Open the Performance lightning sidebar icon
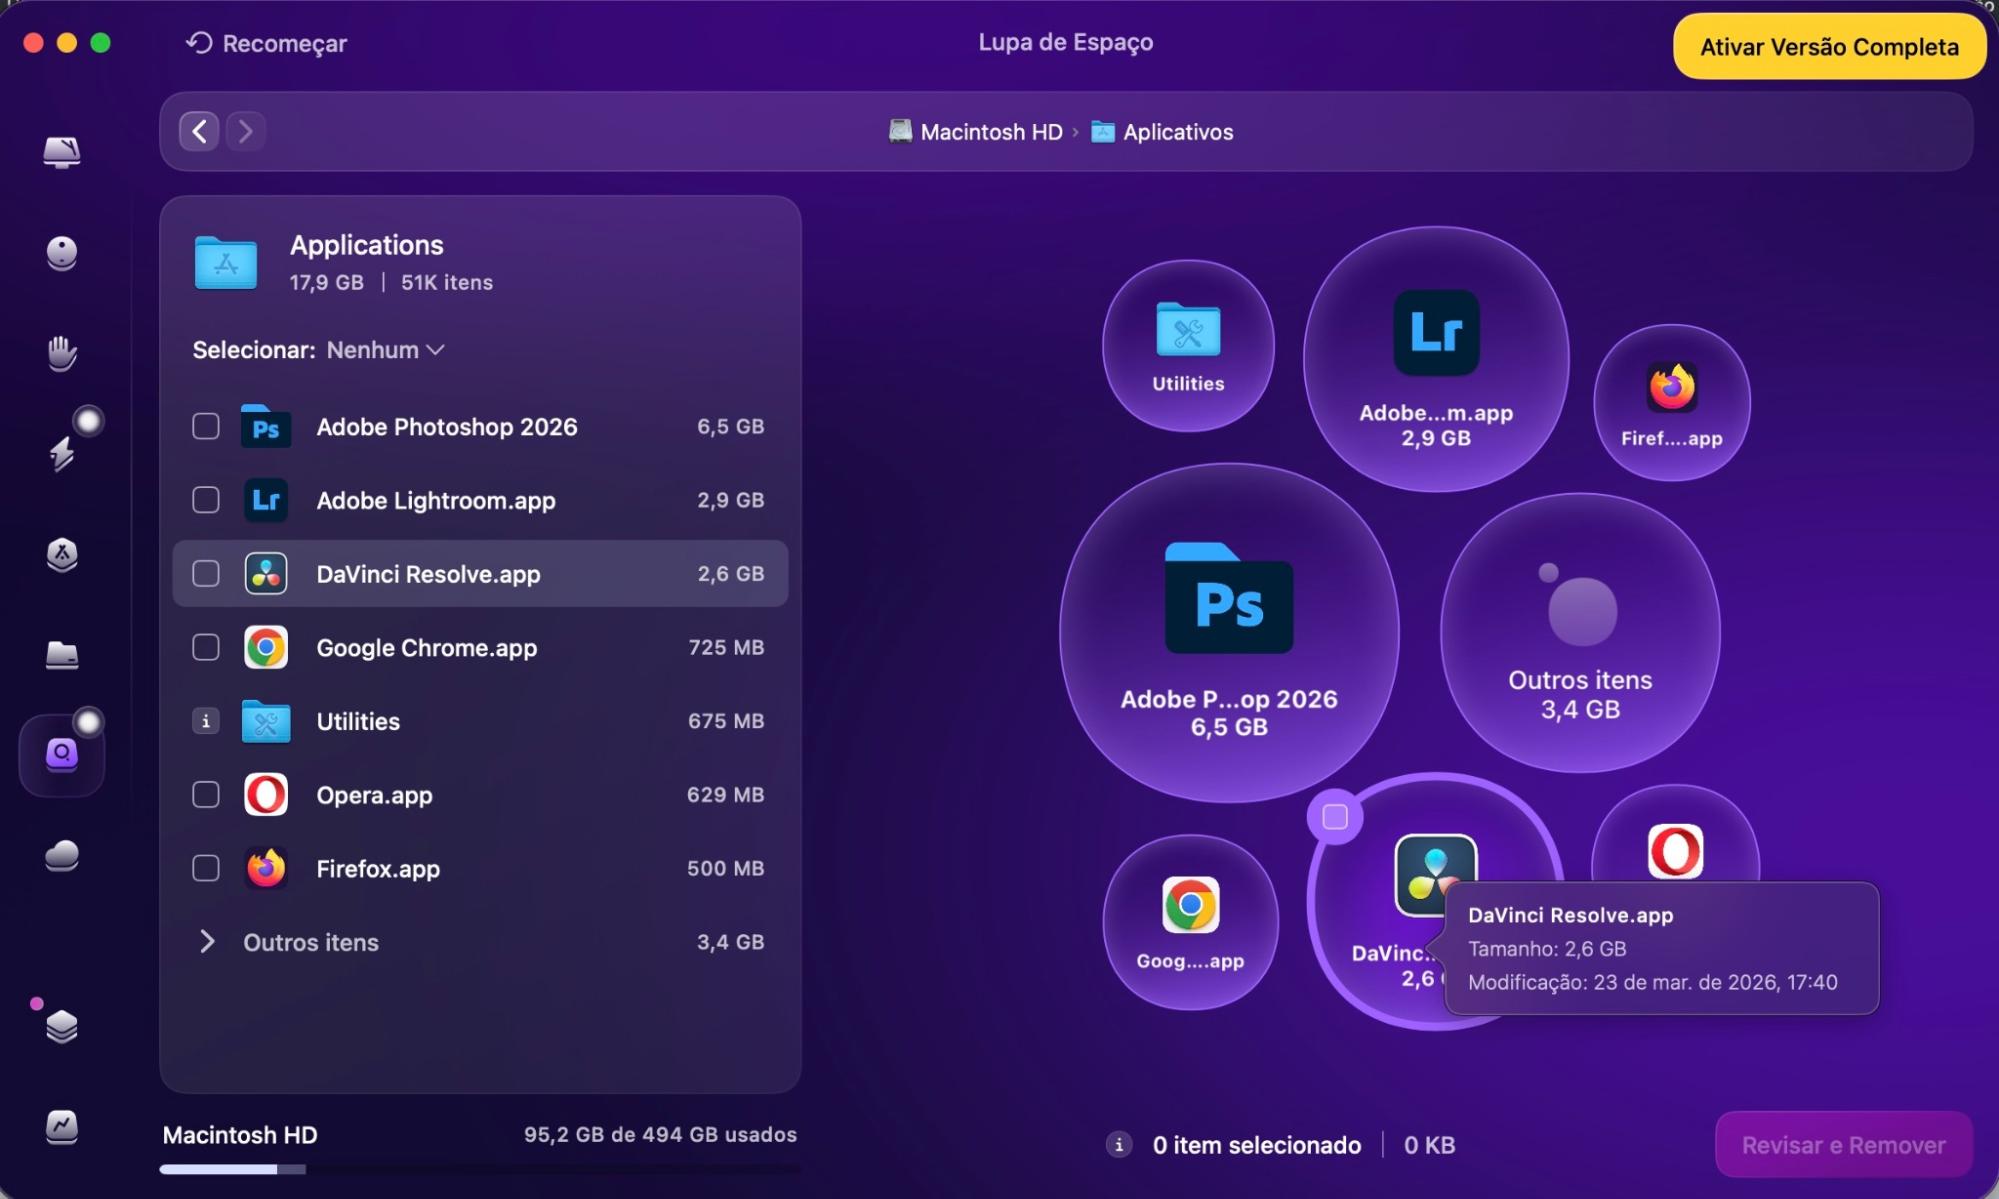The width and height of the screenshot is (1999, 1199). (62, 453)
